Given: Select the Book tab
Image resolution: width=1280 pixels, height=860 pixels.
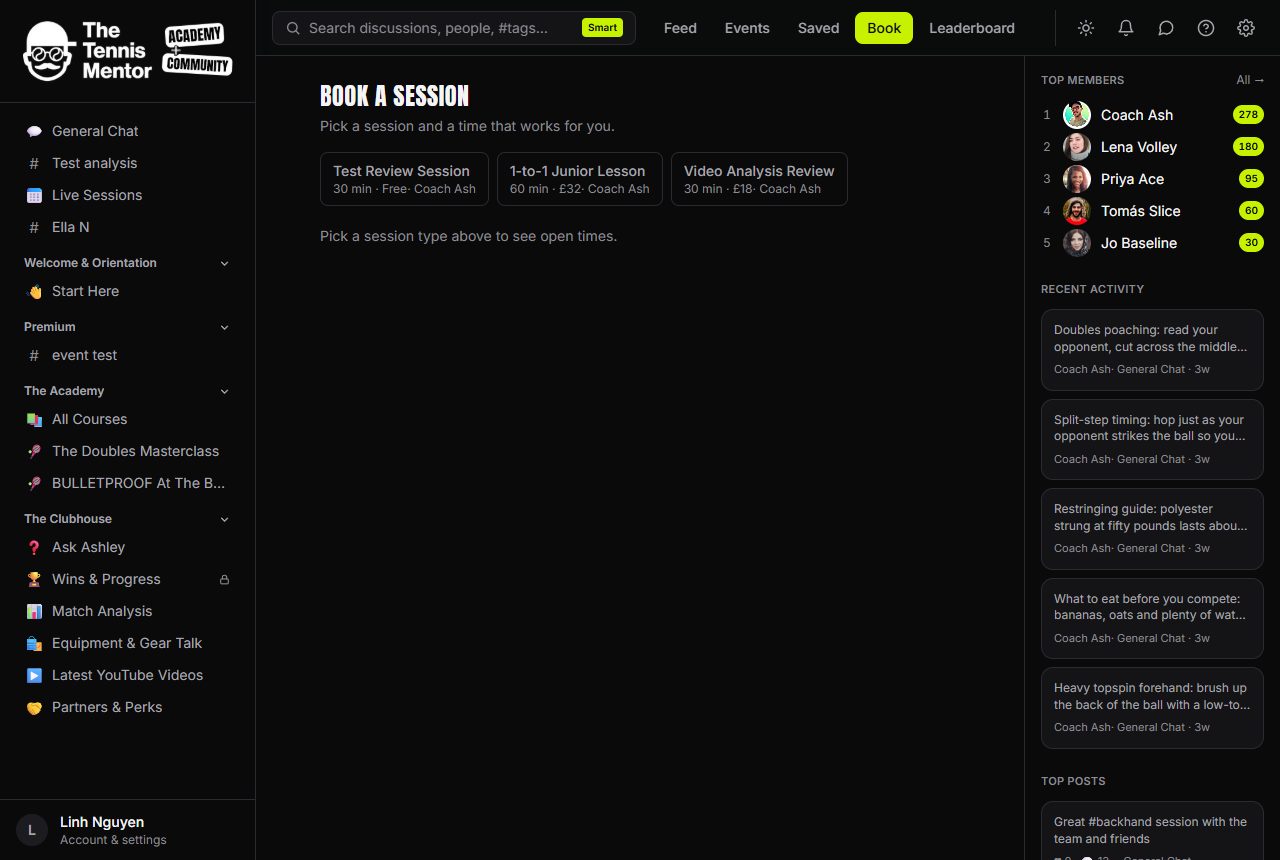Looking at the screenshot, I should click(884, 28).
